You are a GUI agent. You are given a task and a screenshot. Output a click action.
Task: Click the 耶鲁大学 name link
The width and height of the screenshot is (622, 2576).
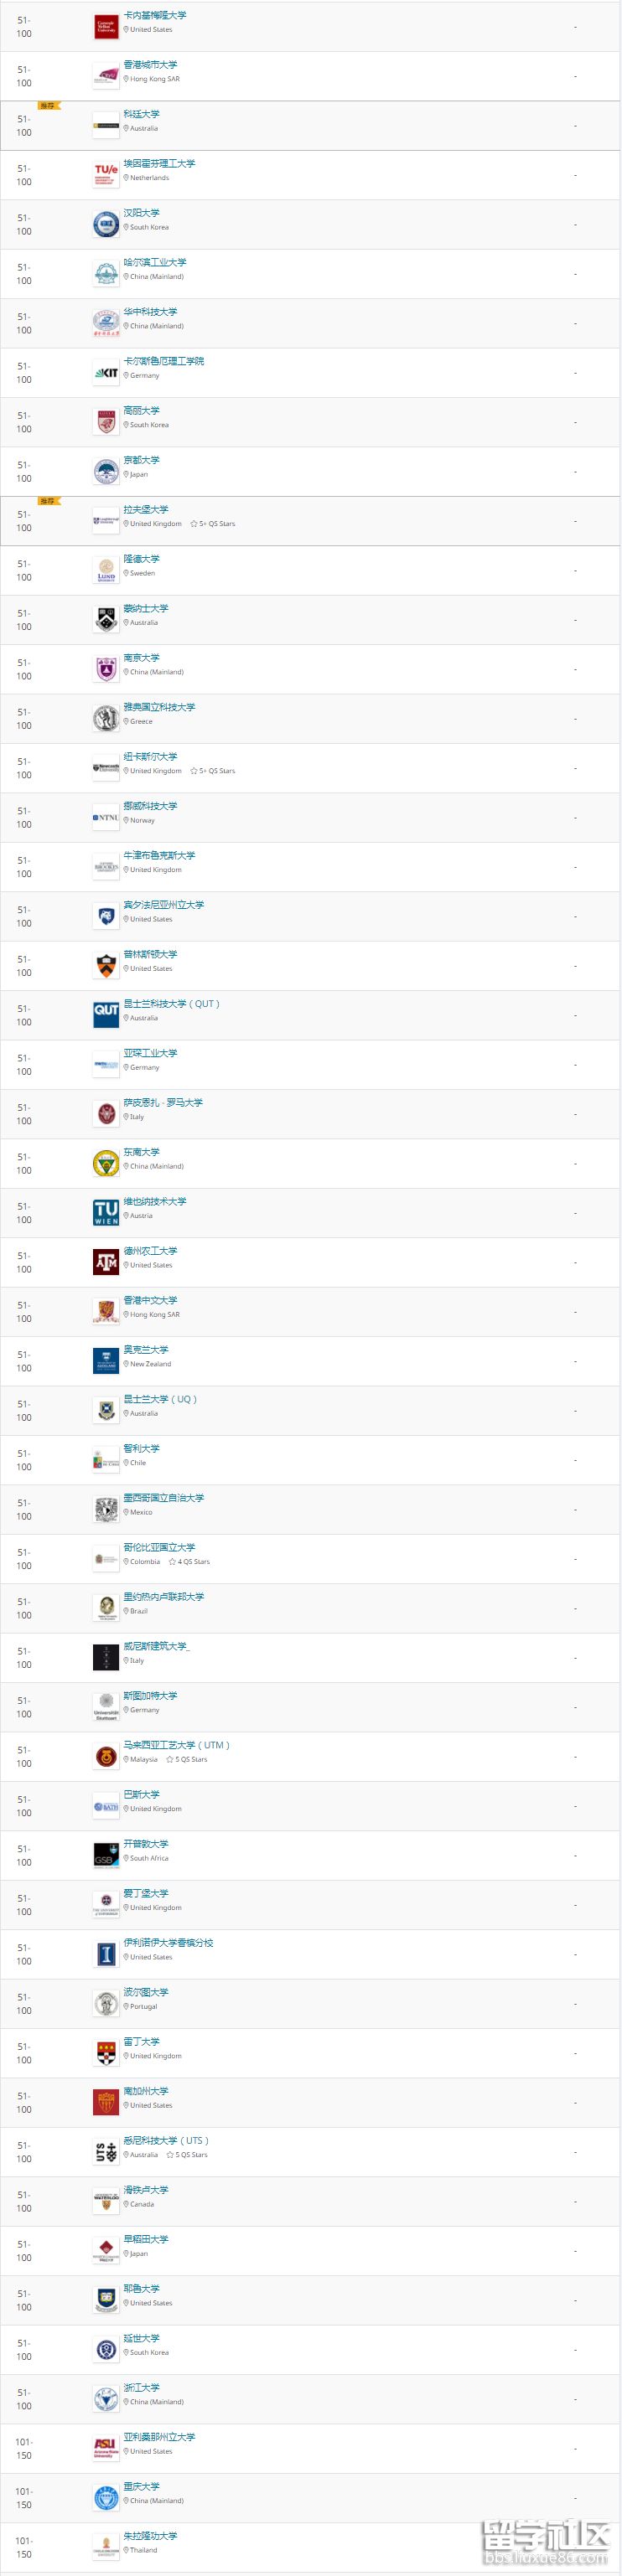pos(141,2288)
